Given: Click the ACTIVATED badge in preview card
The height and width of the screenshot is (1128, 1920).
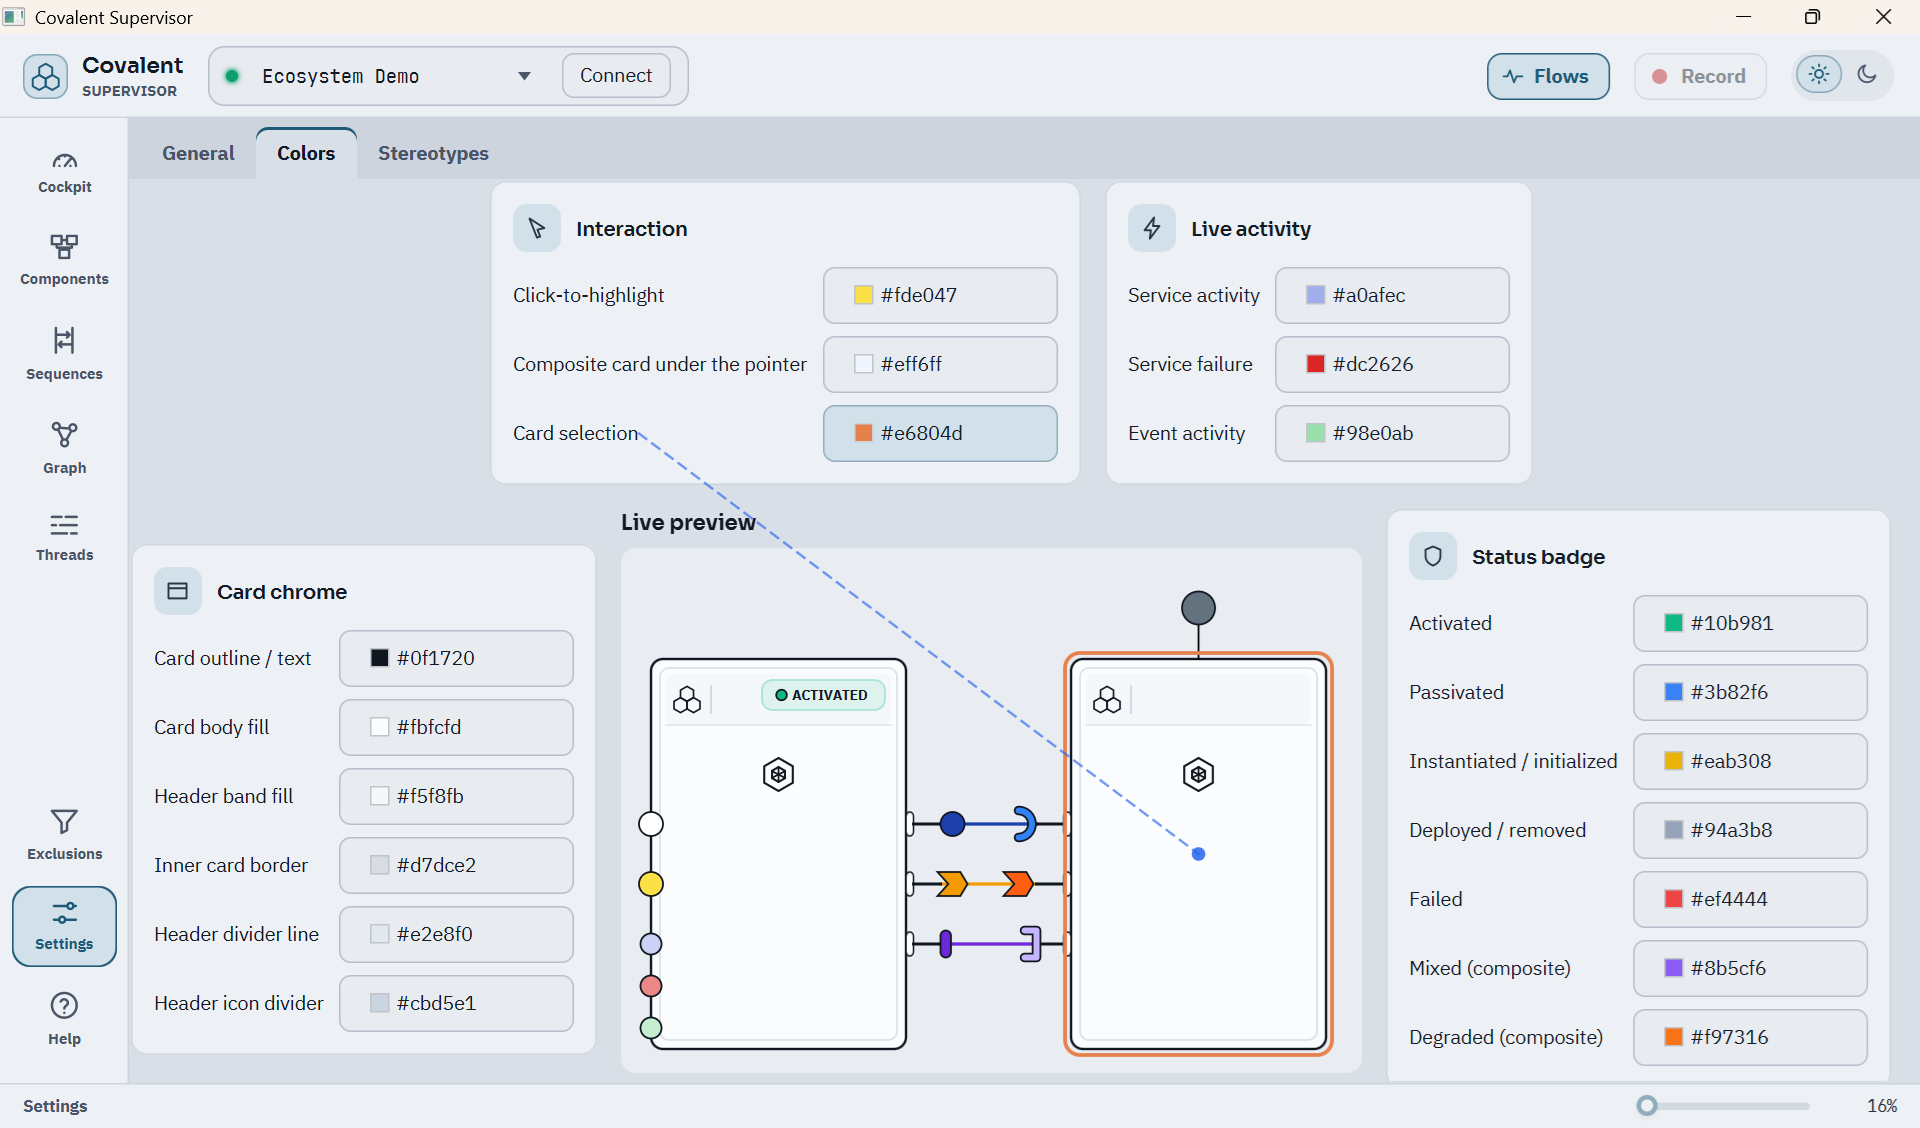Looking at the screenshot, I should point(823,695).
